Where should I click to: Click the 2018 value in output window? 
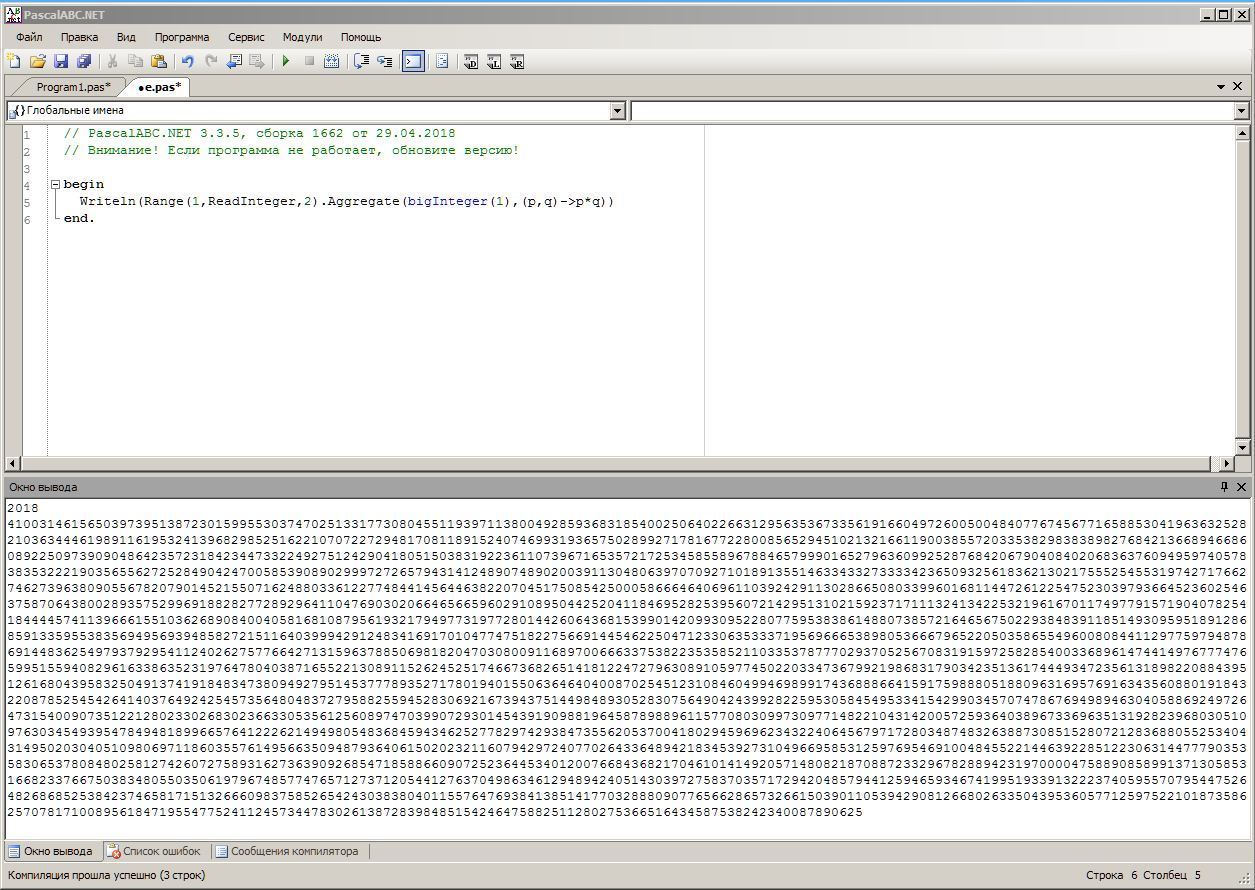[x=22, y=508]
